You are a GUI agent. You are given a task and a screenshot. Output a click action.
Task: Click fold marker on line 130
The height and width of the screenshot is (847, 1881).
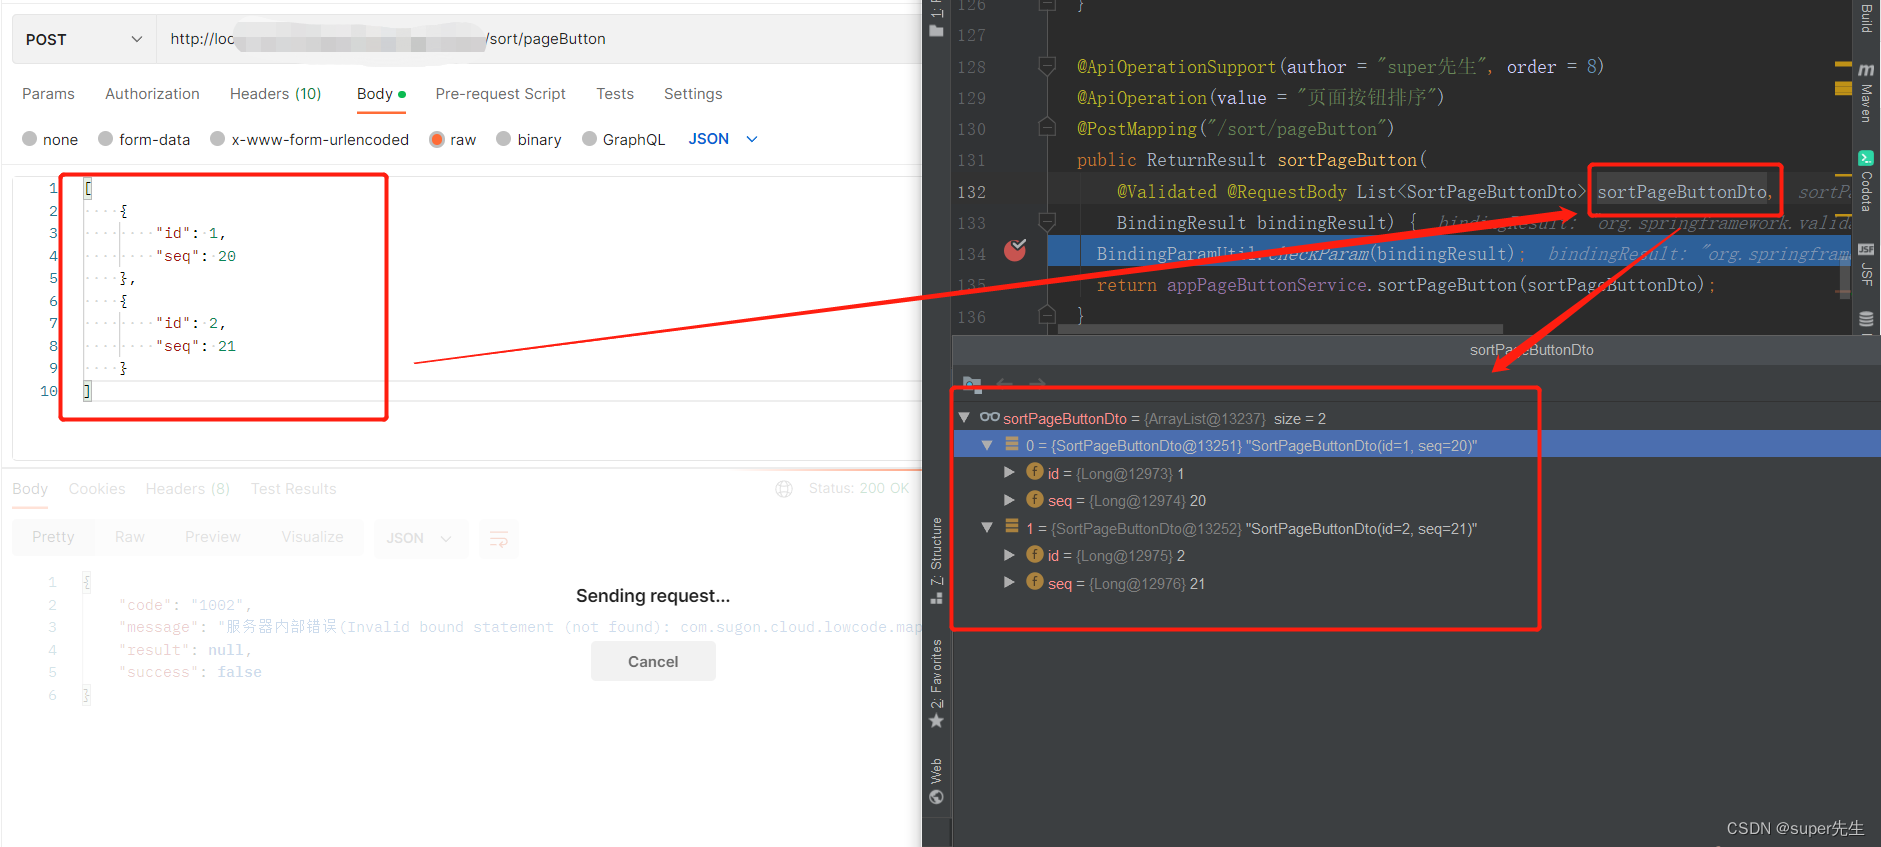pyautogui.click(x=1047, y=128)
